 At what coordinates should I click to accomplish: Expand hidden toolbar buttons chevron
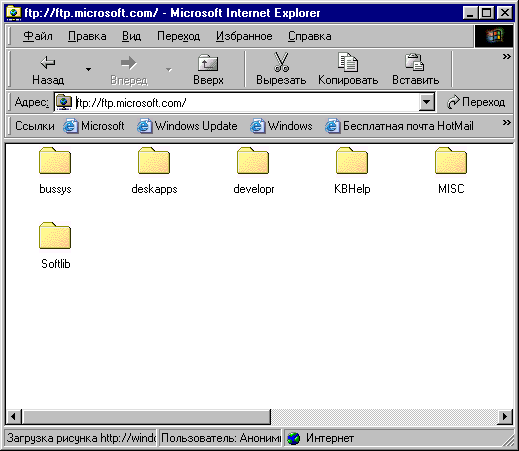click(x=507, y=57)
